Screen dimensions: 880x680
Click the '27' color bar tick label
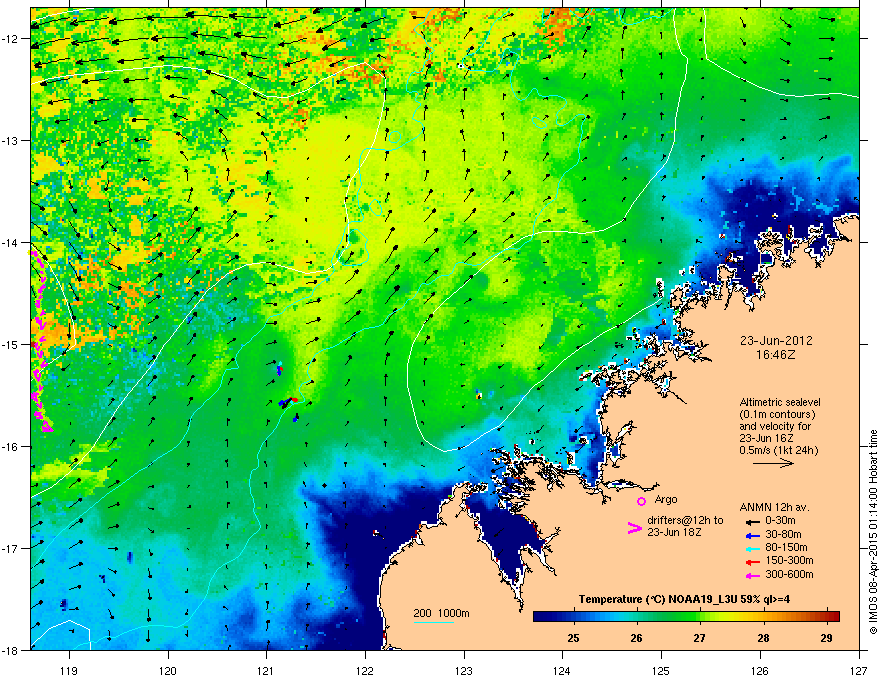pos(700,638)
